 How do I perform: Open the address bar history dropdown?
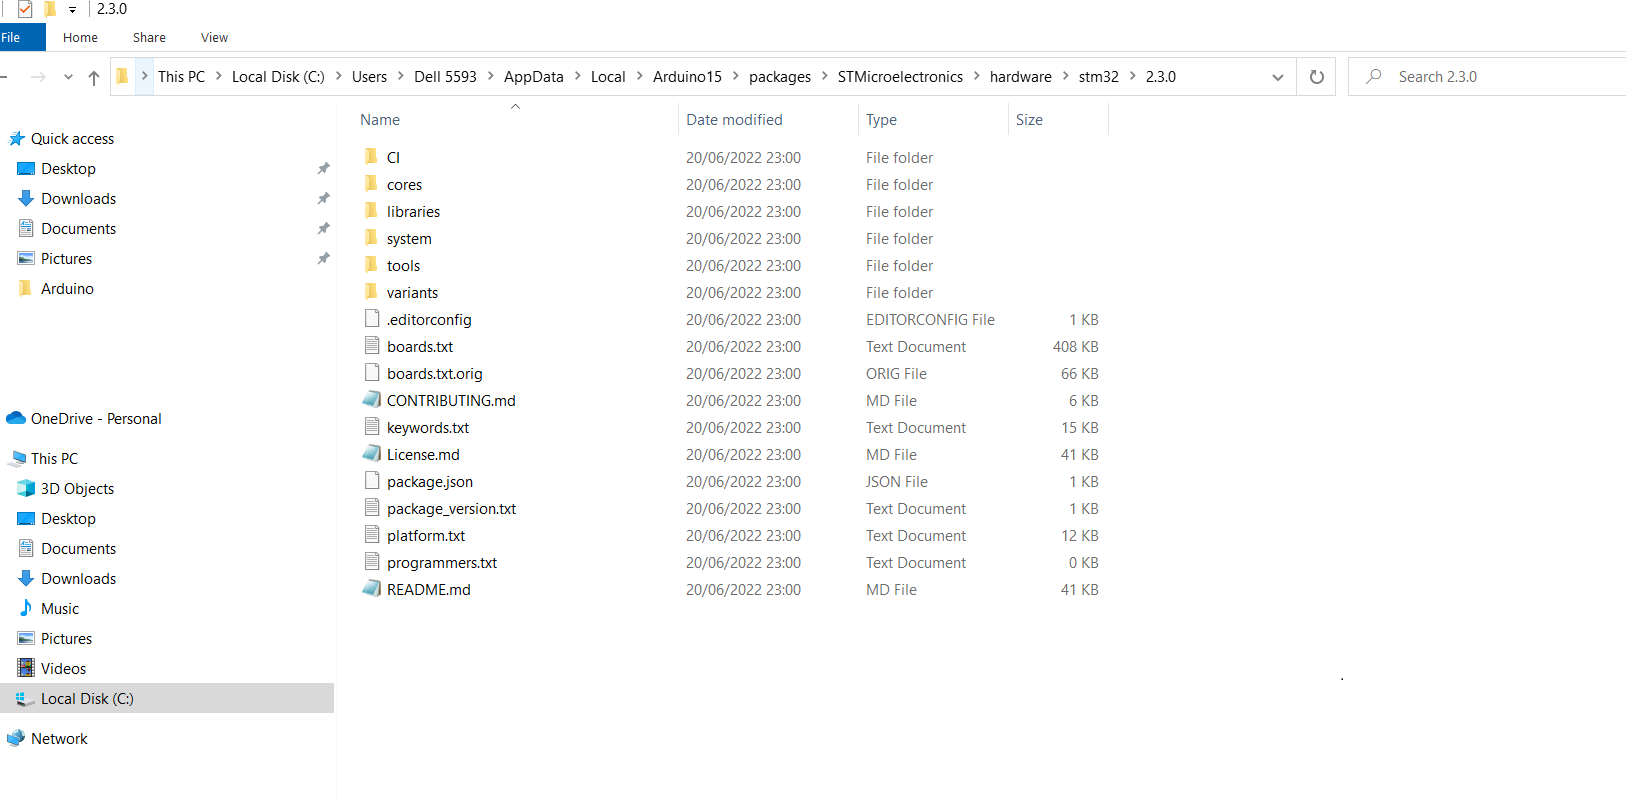click(x=1278, y=77)
